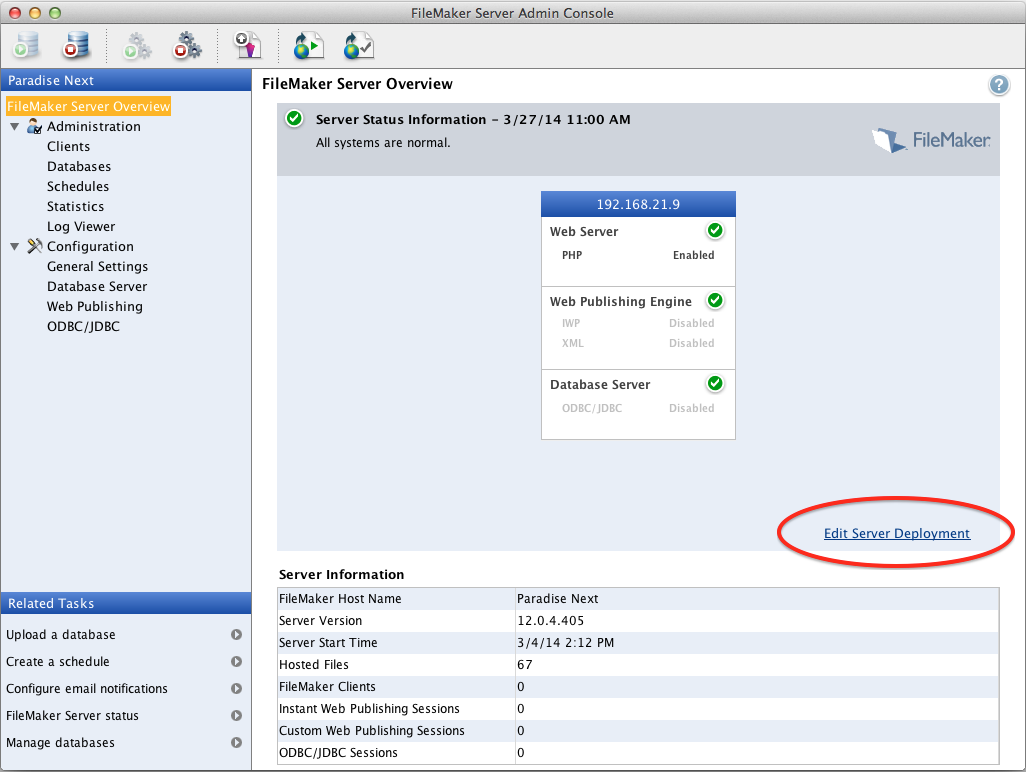Open the Upload Database assistant toolbar icon

tap(246, 46)
